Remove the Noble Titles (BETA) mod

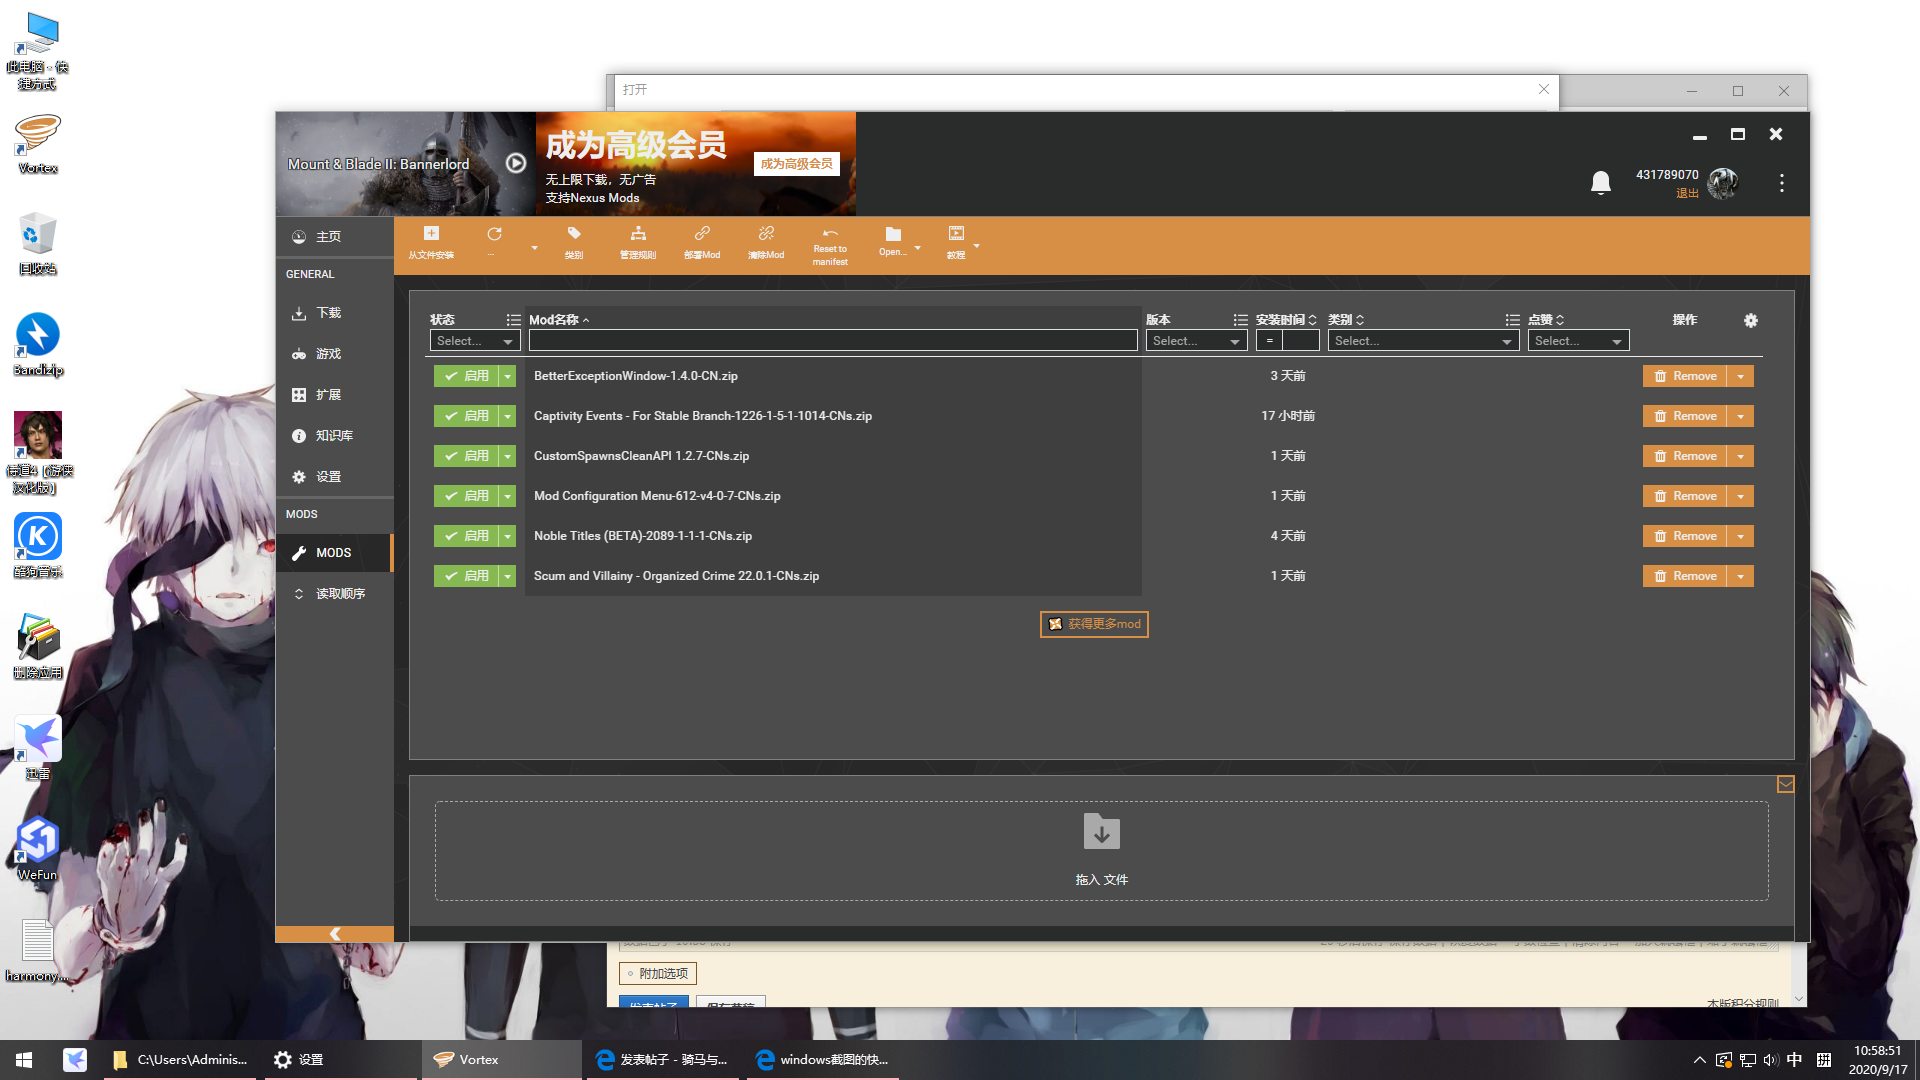pyautogui.click(x=1685, y=536)
